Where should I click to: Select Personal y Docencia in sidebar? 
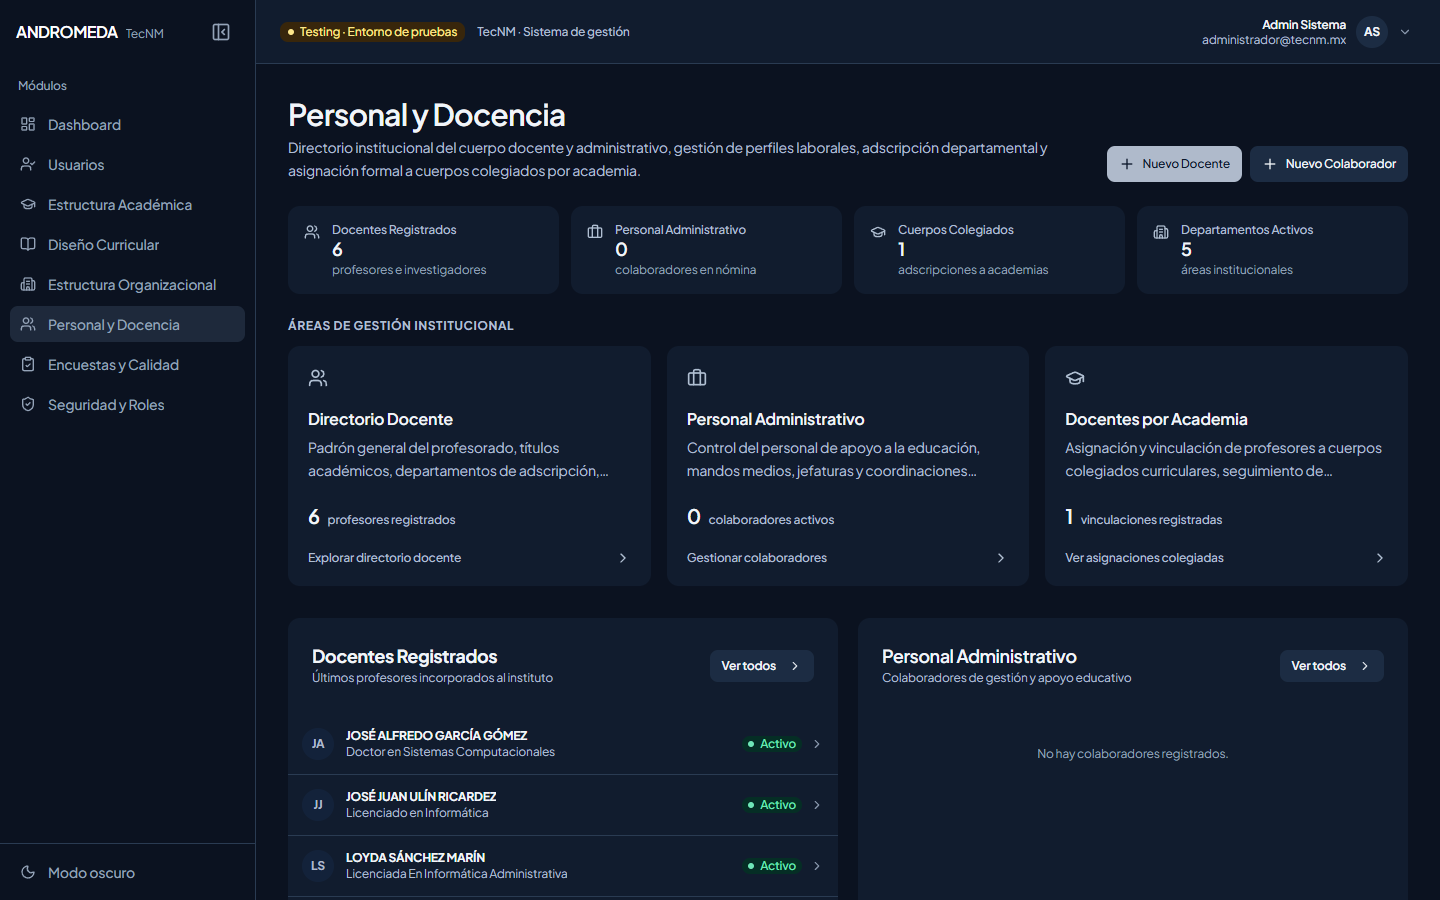point(128,324)
